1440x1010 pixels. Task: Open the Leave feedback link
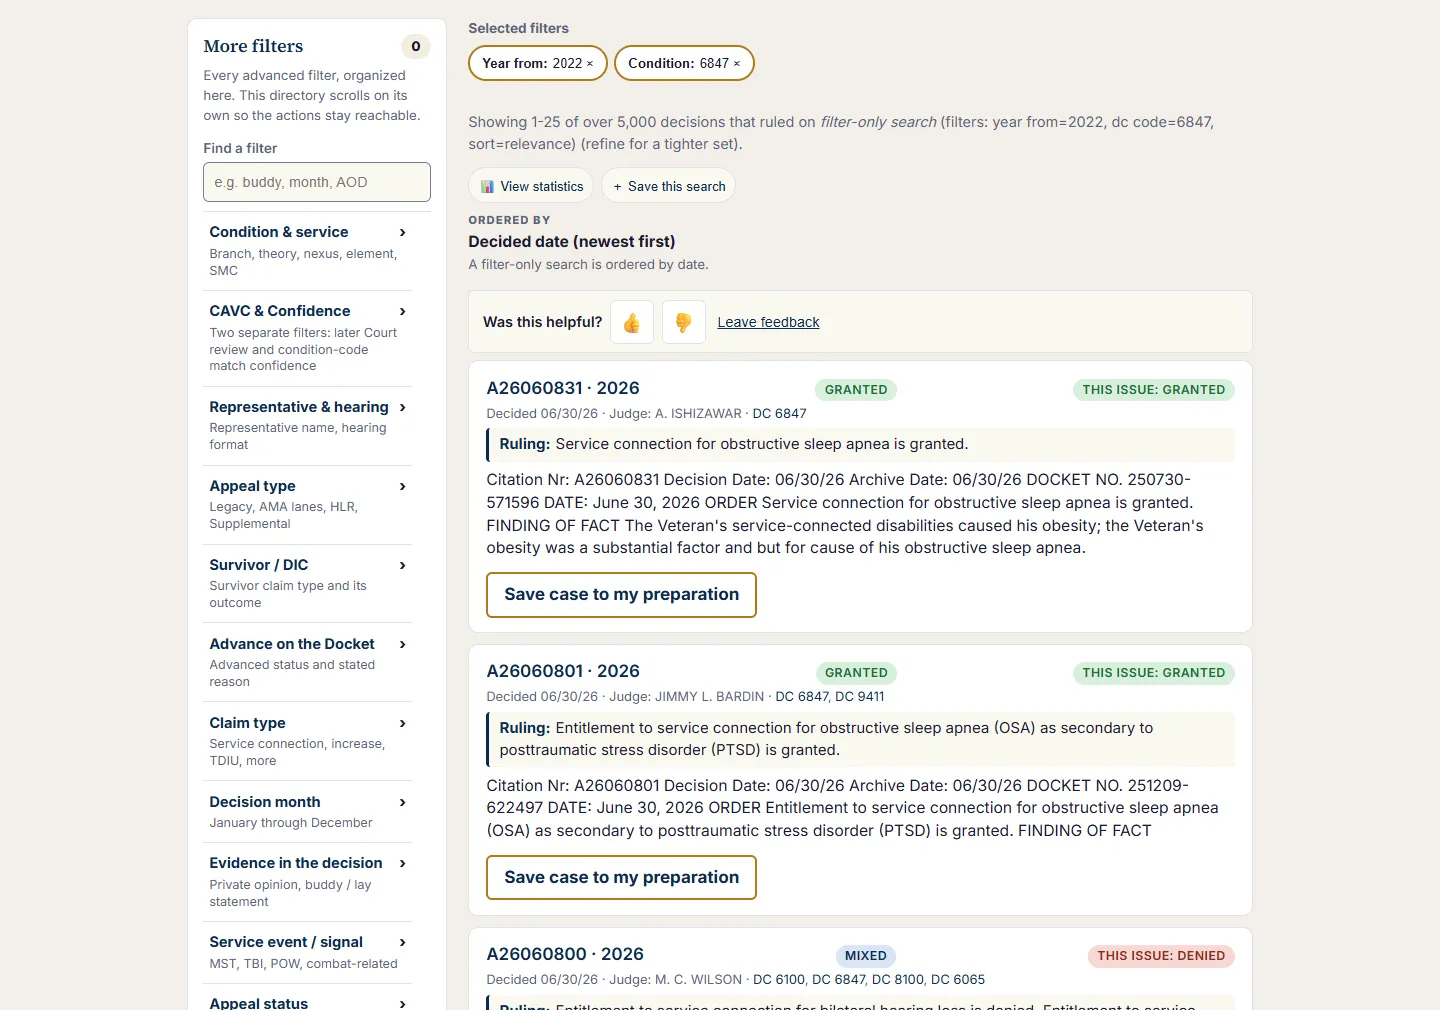click(x=768, y=322)
